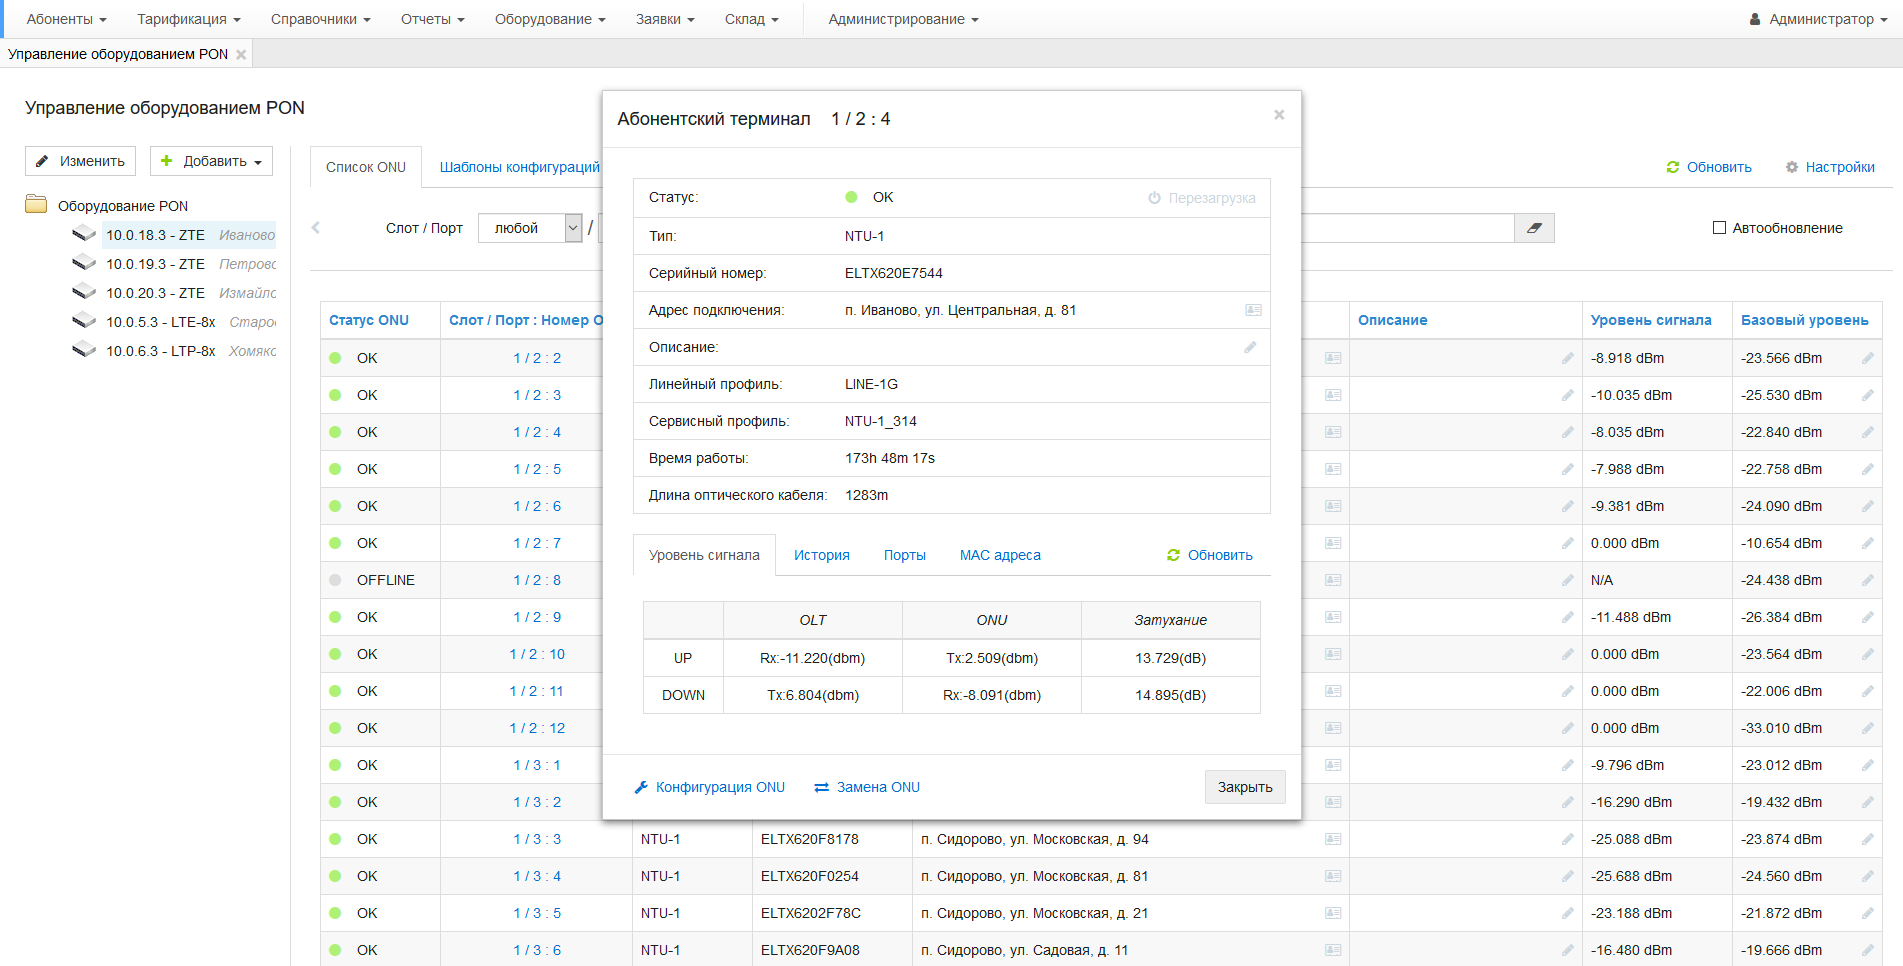1903x966 pixels.
Task: Edit description pencil in the -8.918 dBm row
Action: click(x=1567, y=358)
